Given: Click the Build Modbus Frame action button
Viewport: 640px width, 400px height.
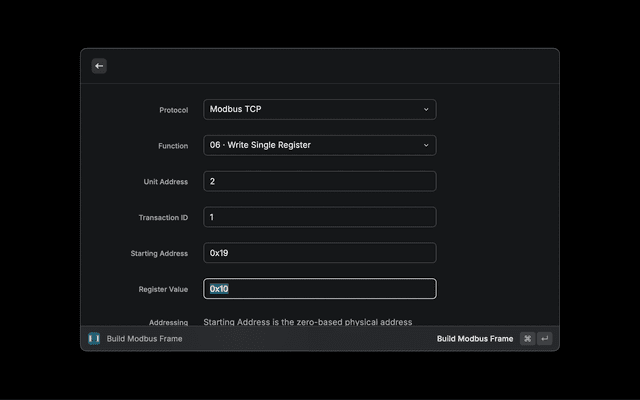Looking at the screenshot, I should point(475,339).
